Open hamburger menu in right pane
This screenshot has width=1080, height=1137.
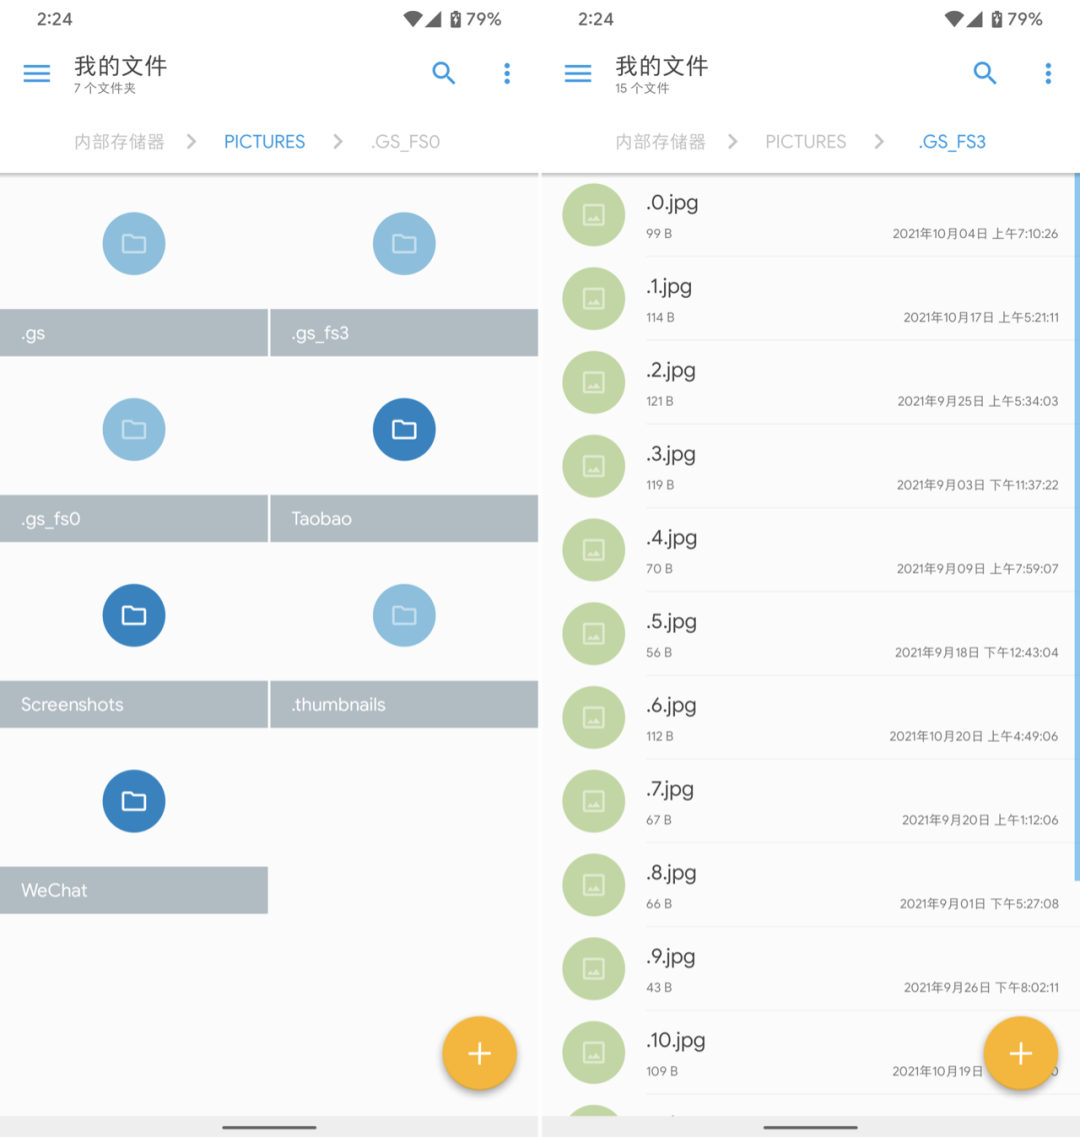coord(578,74)
